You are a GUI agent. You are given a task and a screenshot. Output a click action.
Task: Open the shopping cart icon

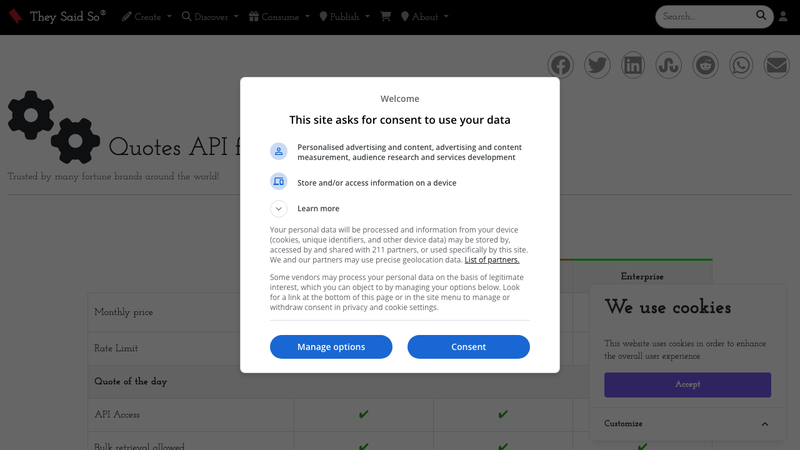click(x=386, y=16)
